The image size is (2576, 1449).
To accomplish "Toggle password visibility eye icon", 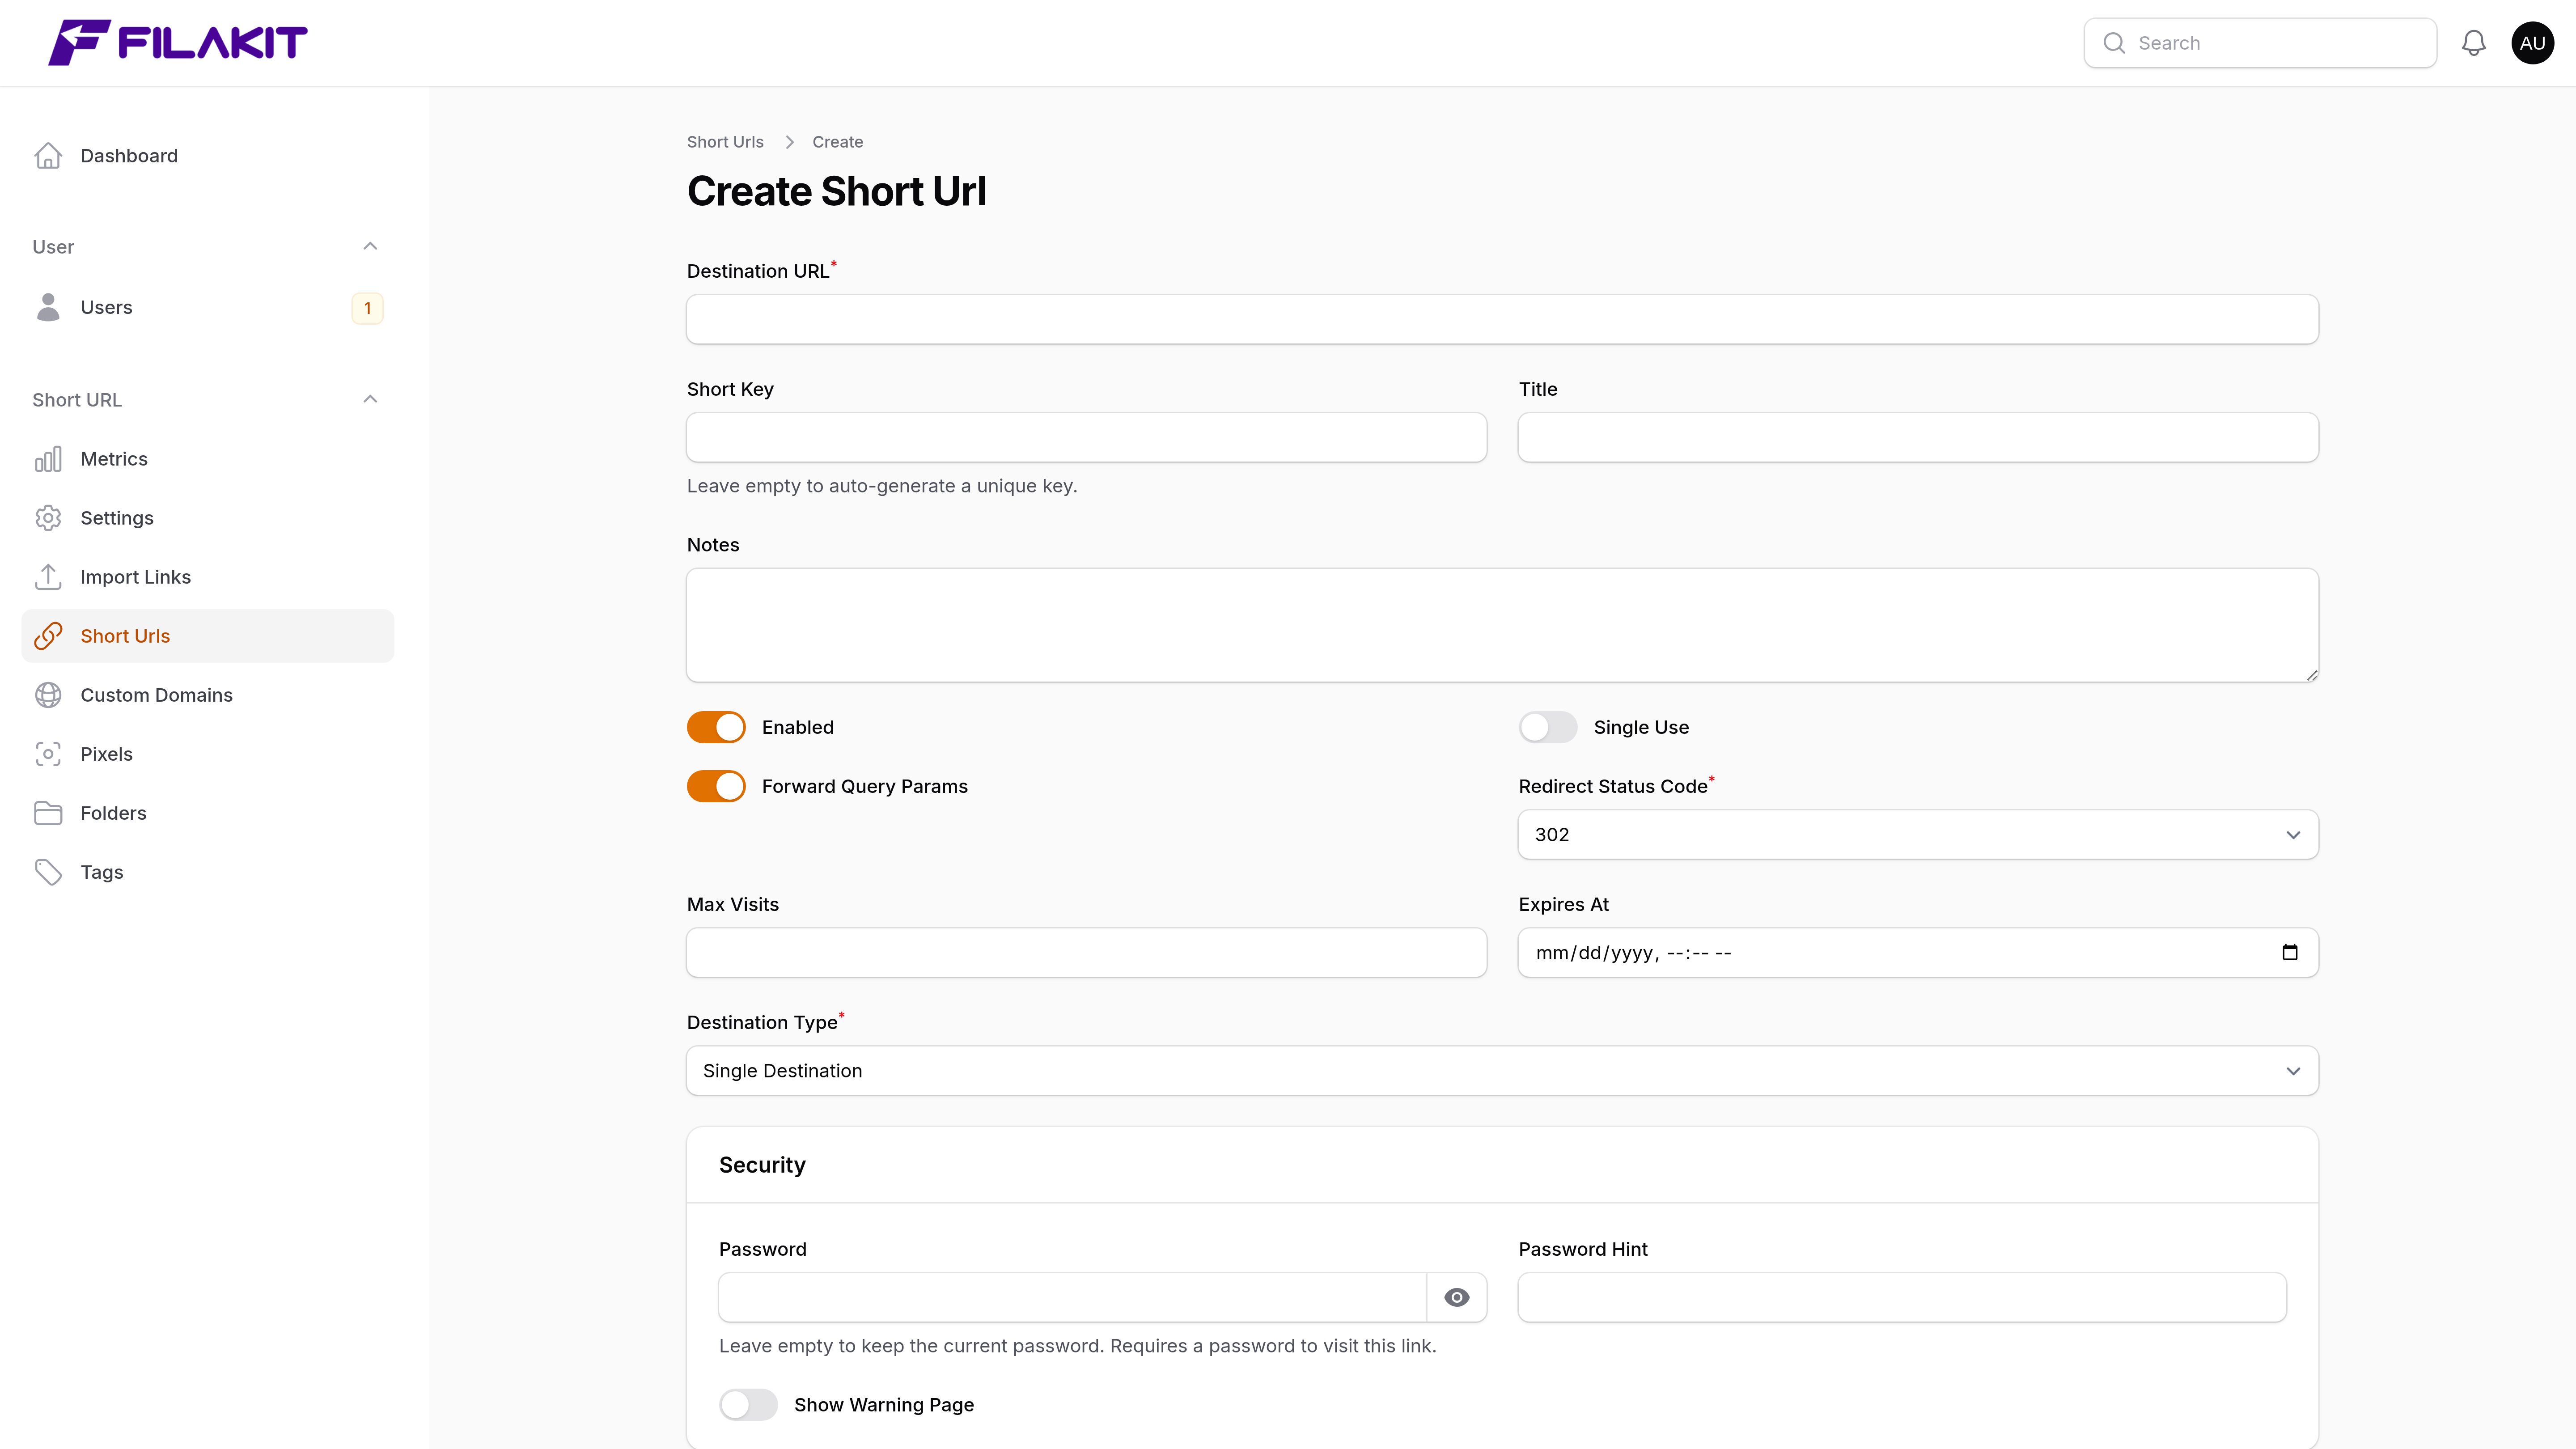I will [x=1457, y=1297].
